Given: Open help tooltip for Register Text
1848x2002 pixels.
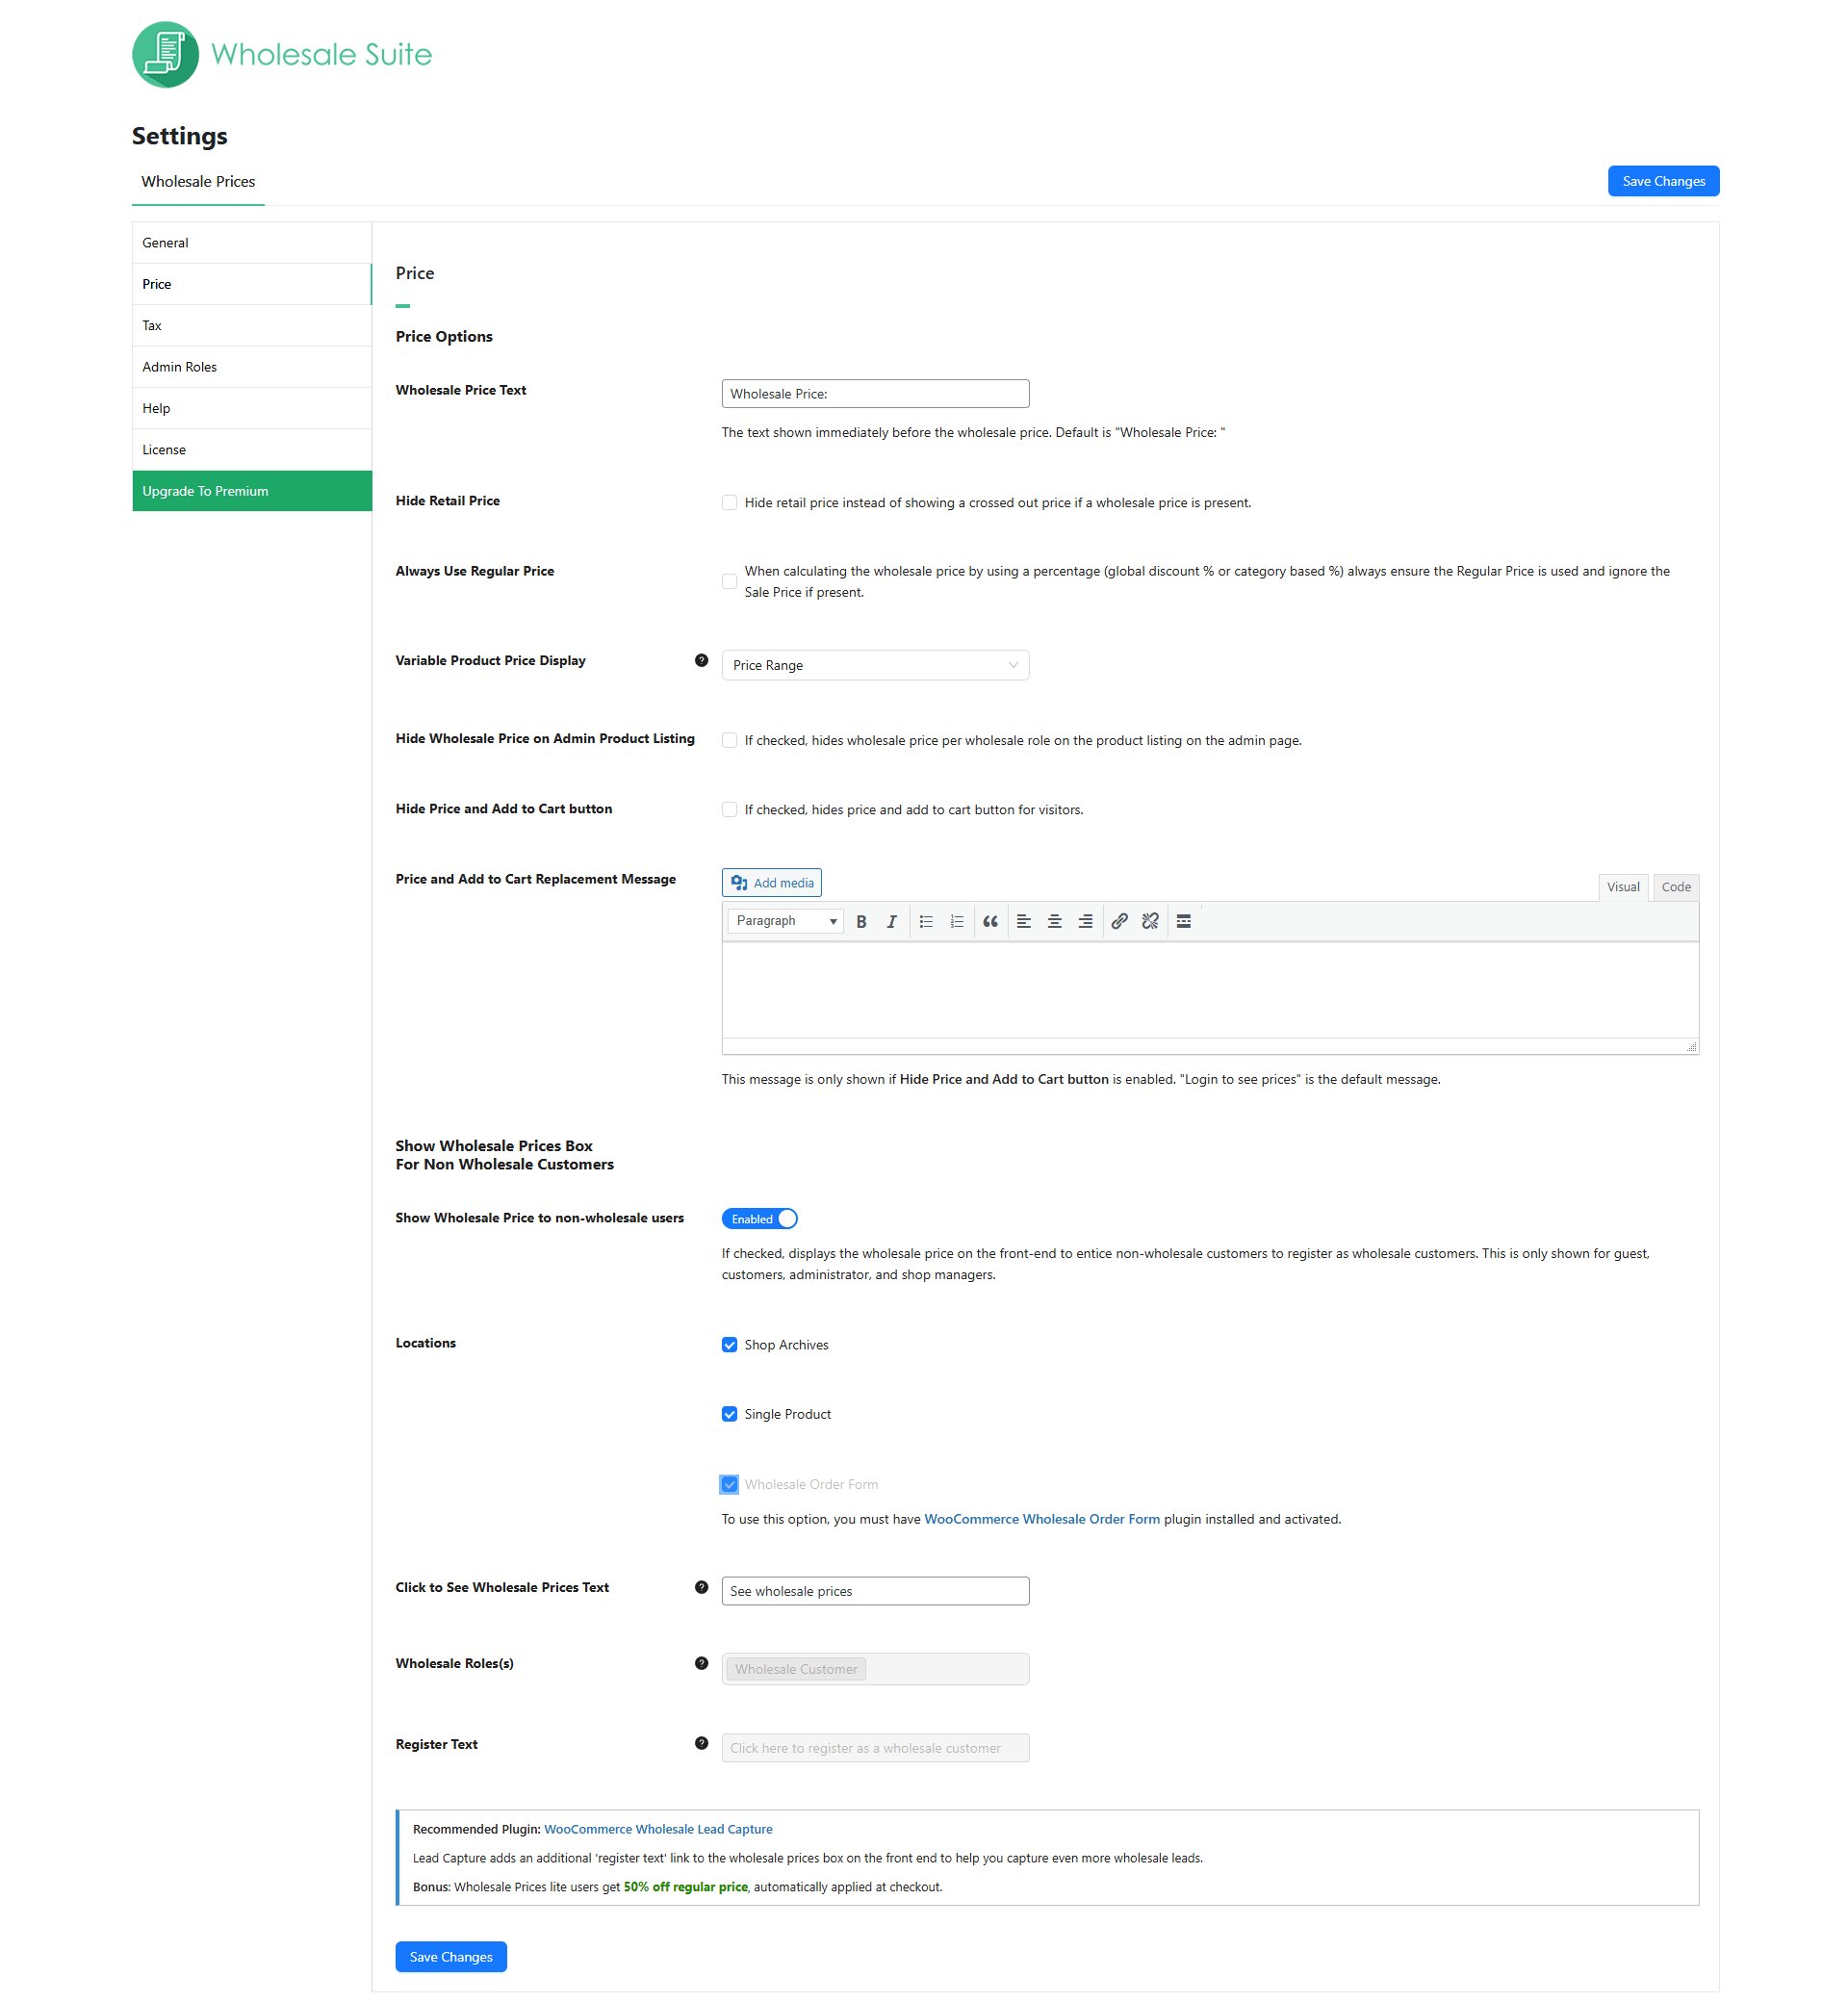Looking at the screenshot, I should coord(701,1743).
